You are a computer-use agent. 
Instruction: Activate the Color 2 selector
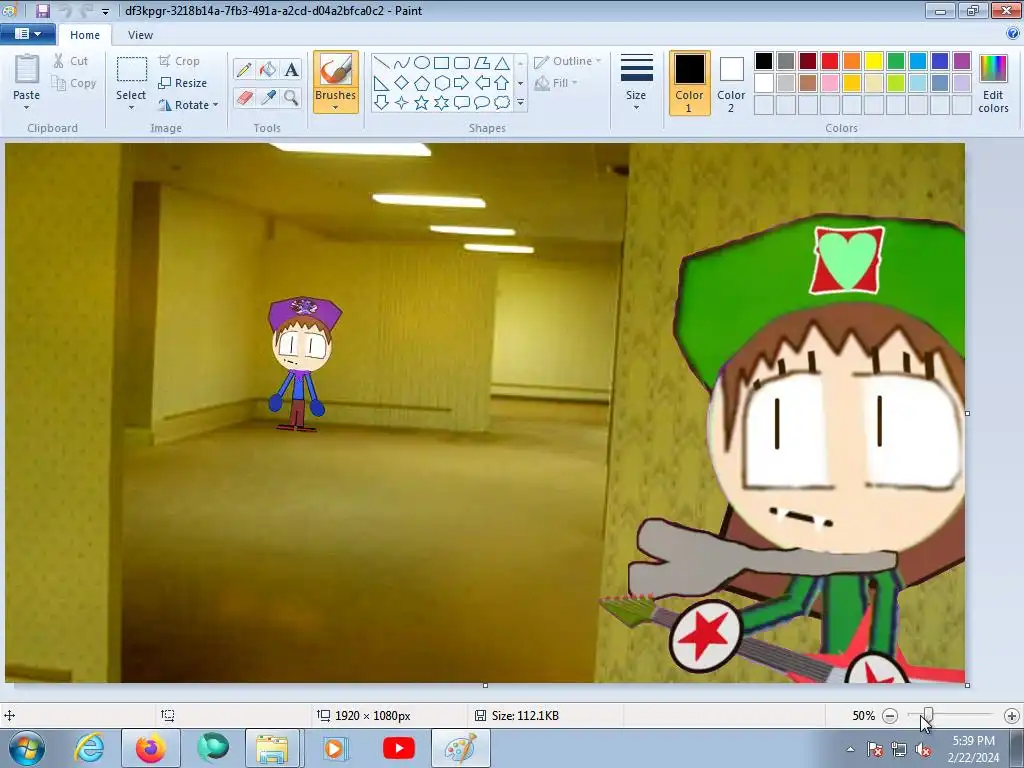point(731,83)
